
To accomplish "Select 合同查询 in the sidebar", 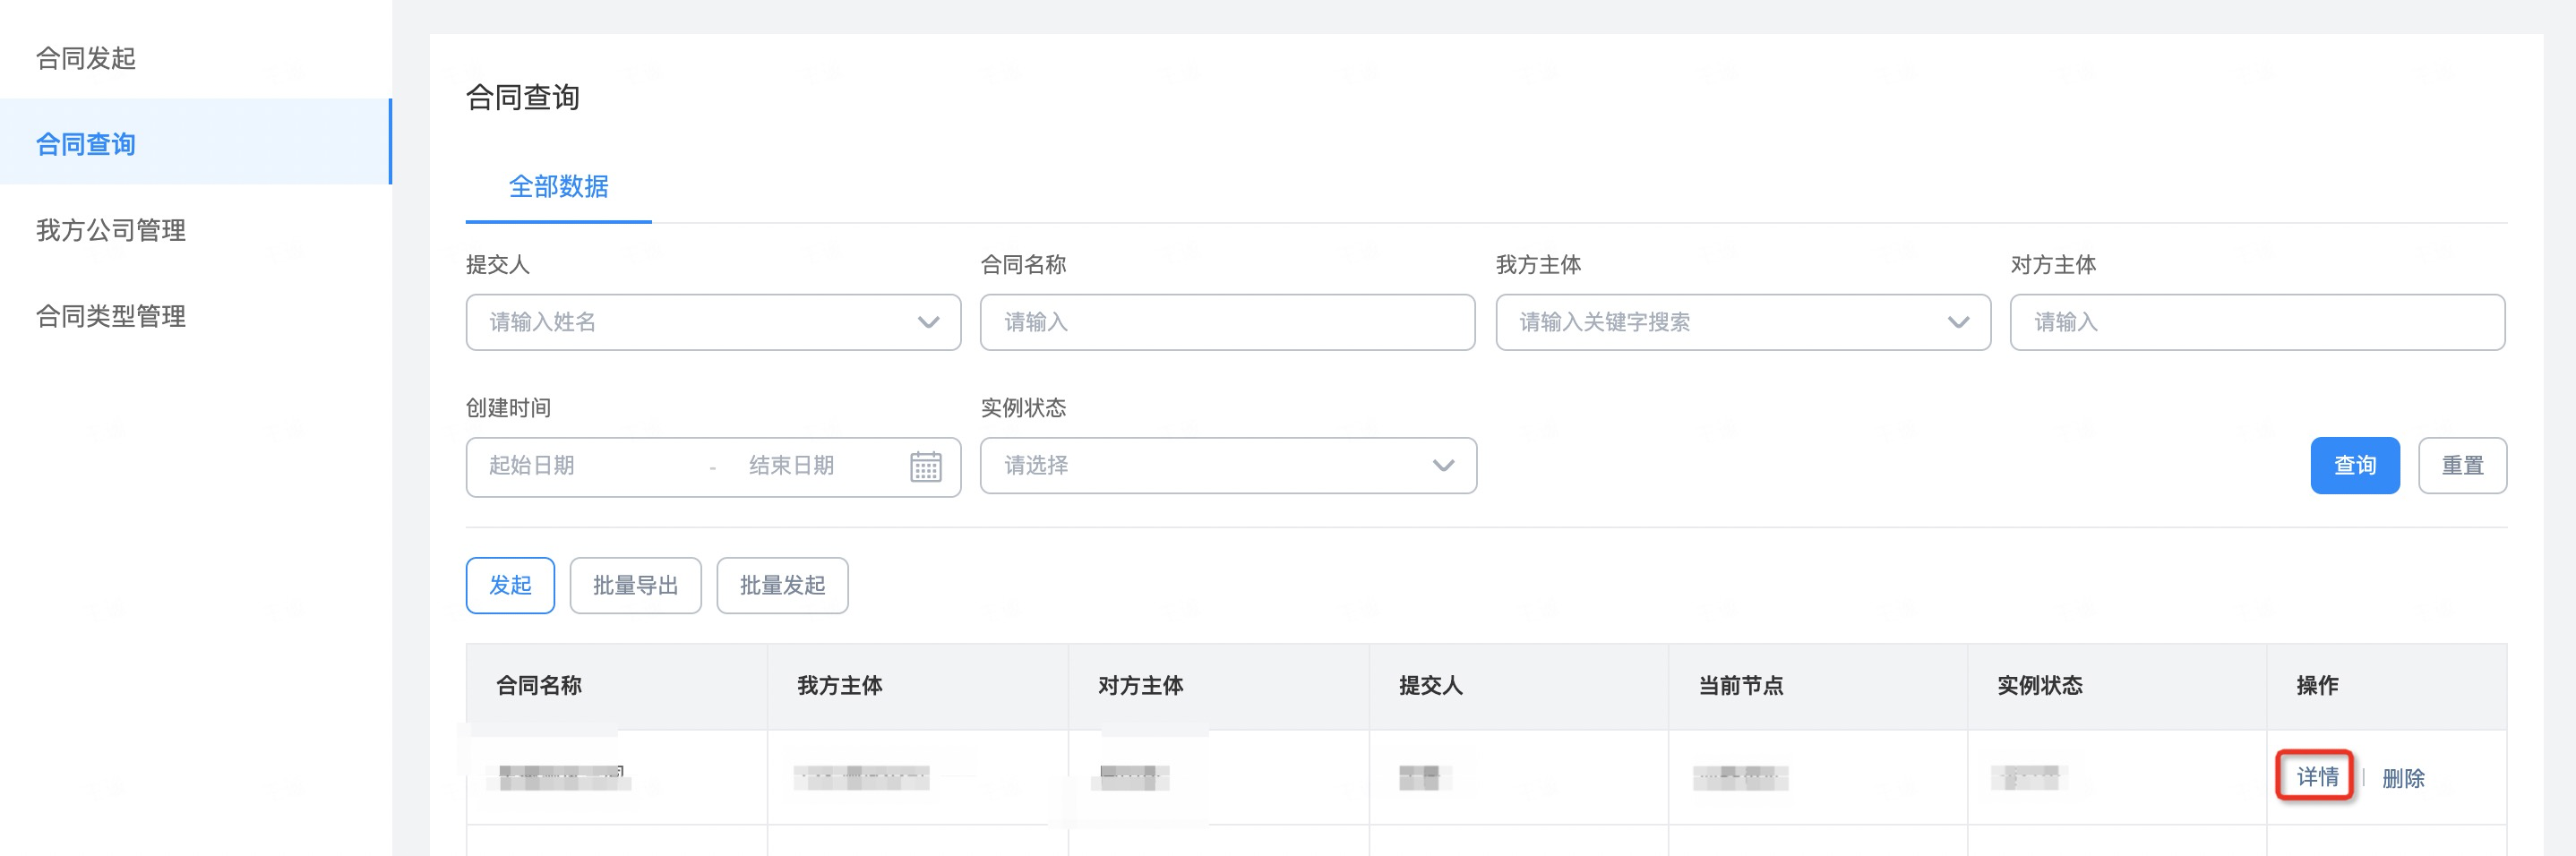I will pos(86,144).
